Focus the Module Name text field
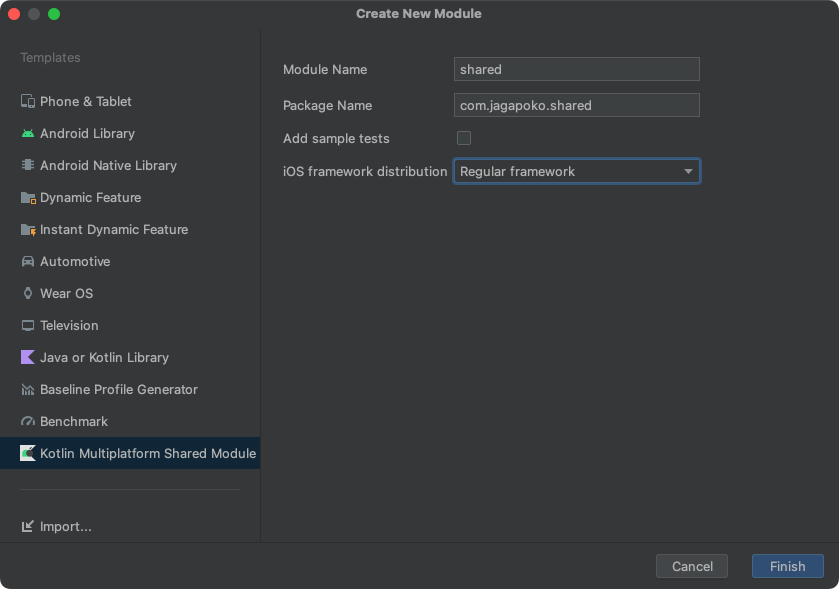This screenshot has width=839, height=589. [577, 69]
